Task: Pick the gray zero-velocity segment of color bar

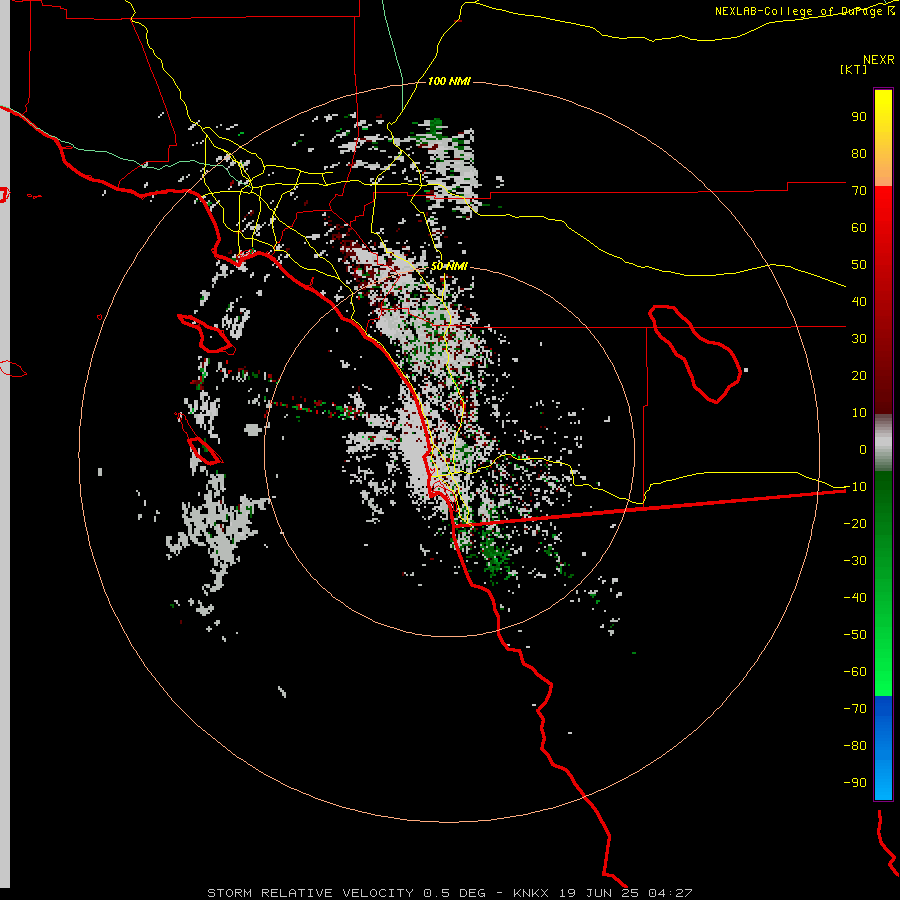Action: tap(883, 443)
